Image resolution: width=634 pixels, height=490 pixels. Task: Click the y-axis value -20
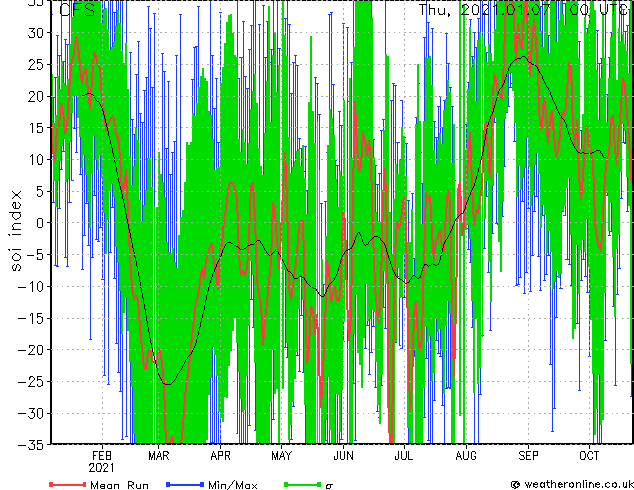click(31, 350)
